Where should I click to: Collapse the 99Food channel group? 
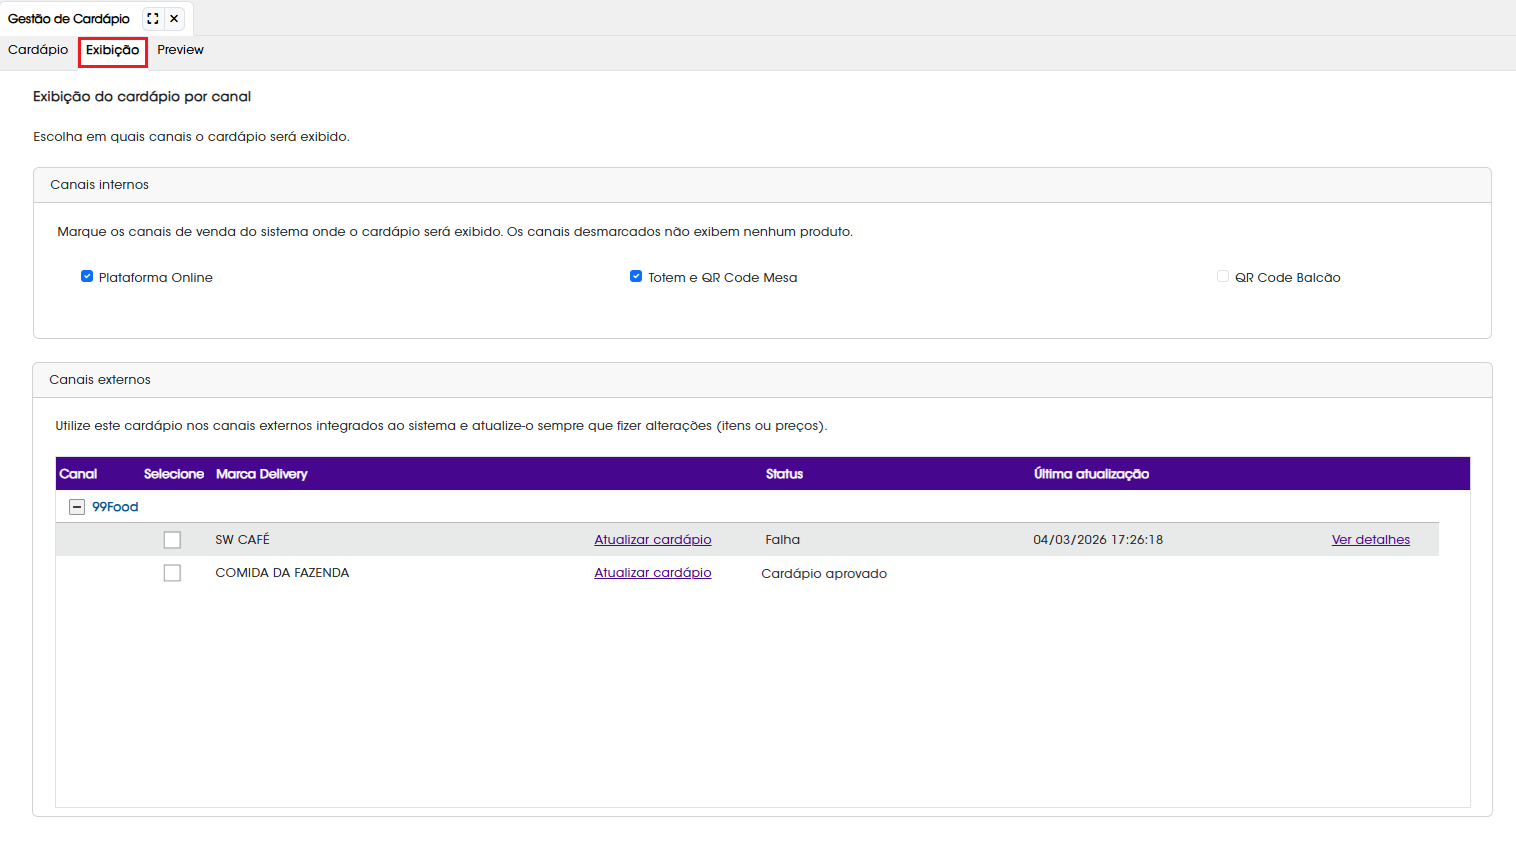tap(77, 507)
